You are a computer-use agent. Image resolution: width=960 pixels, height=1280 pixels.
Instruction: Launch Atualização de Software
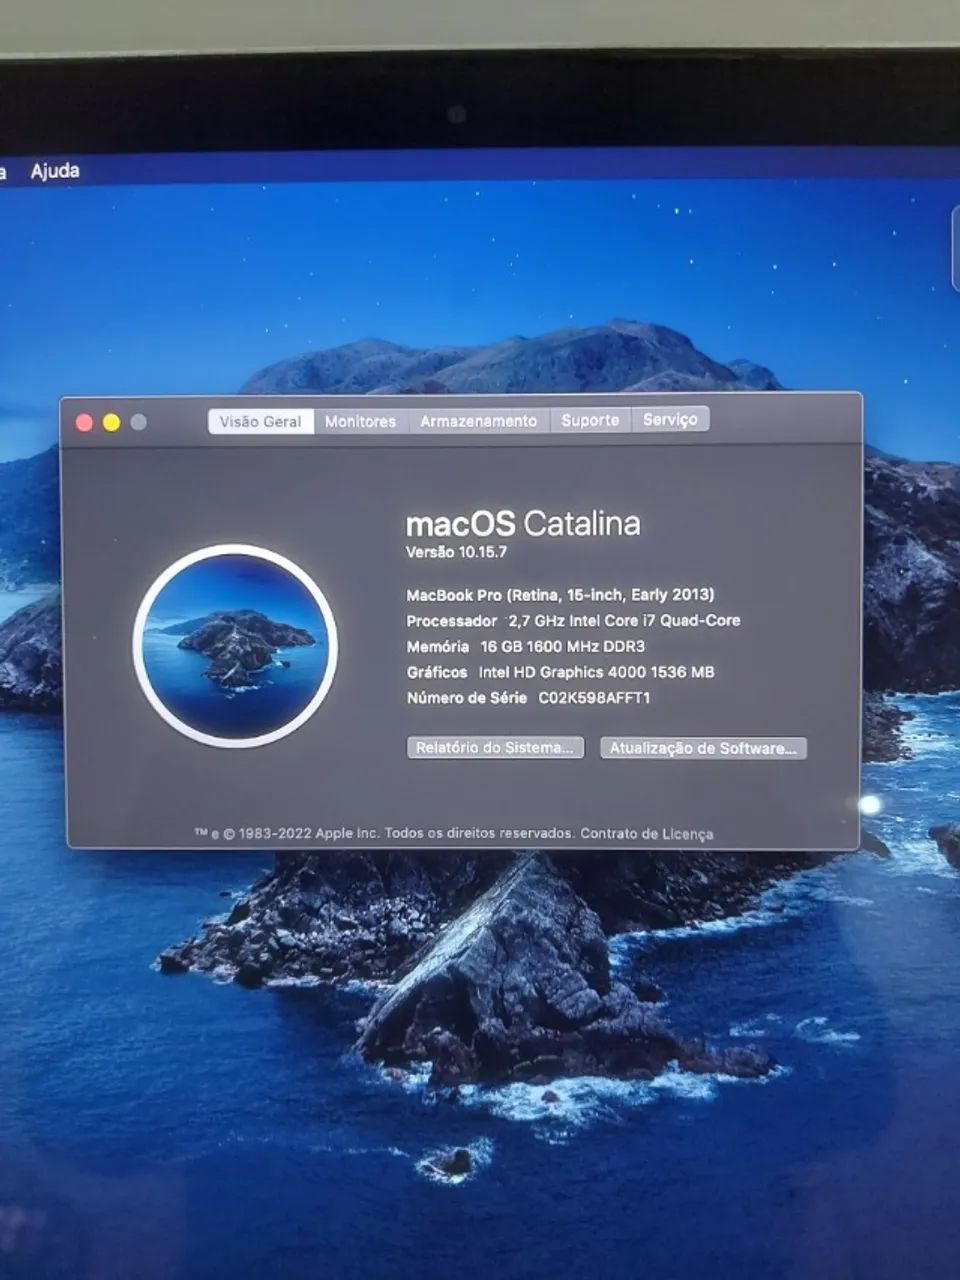pyautogui.click(x=700, y=747)
